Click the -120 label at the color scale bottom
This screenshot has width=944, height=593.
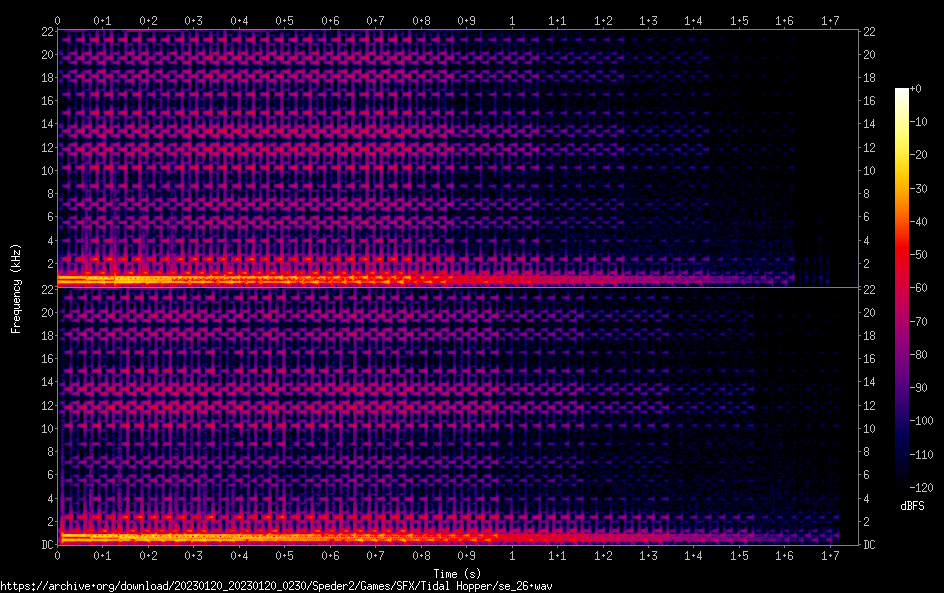pyautogui.click(x=912, y=488)
